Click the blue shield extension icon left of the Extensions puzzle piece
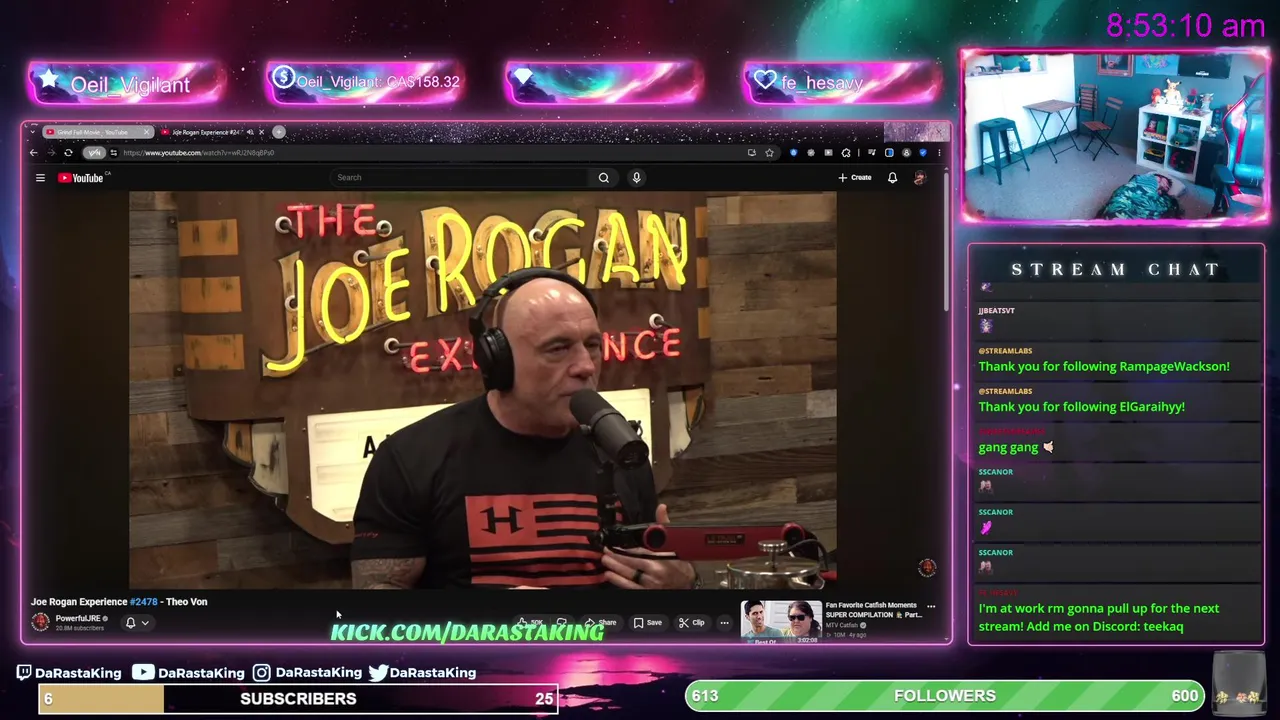1280x720 pixels. [x=794, y=153]
